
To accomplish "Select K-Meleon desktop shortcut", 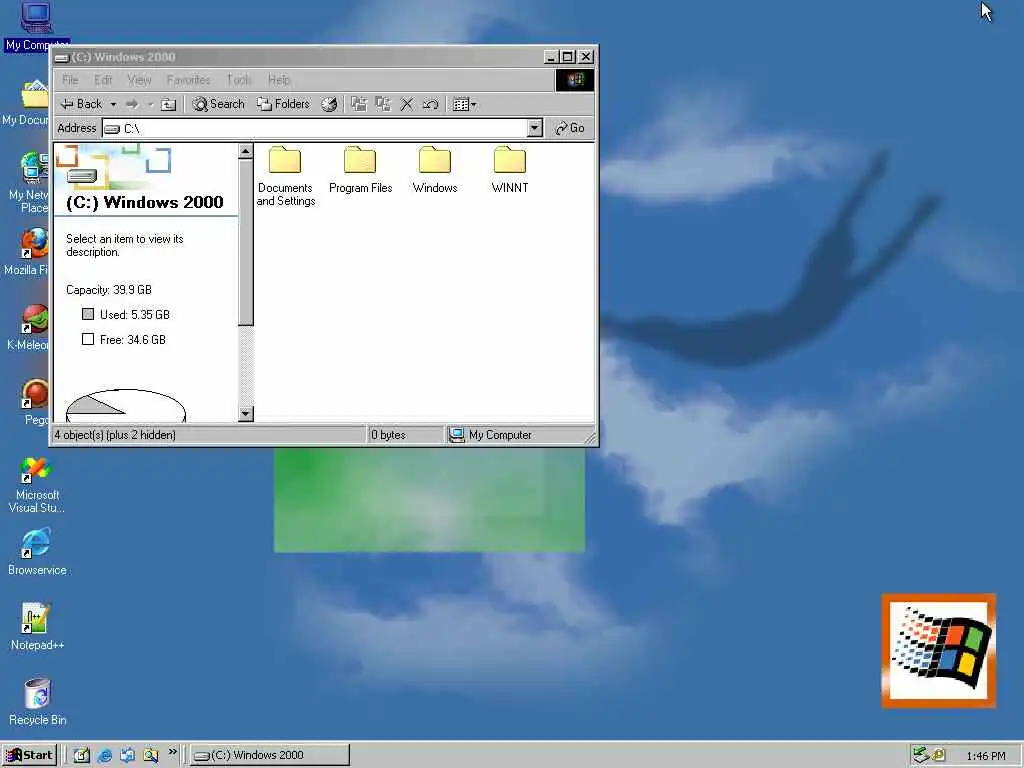I will [x=27, y=327].
